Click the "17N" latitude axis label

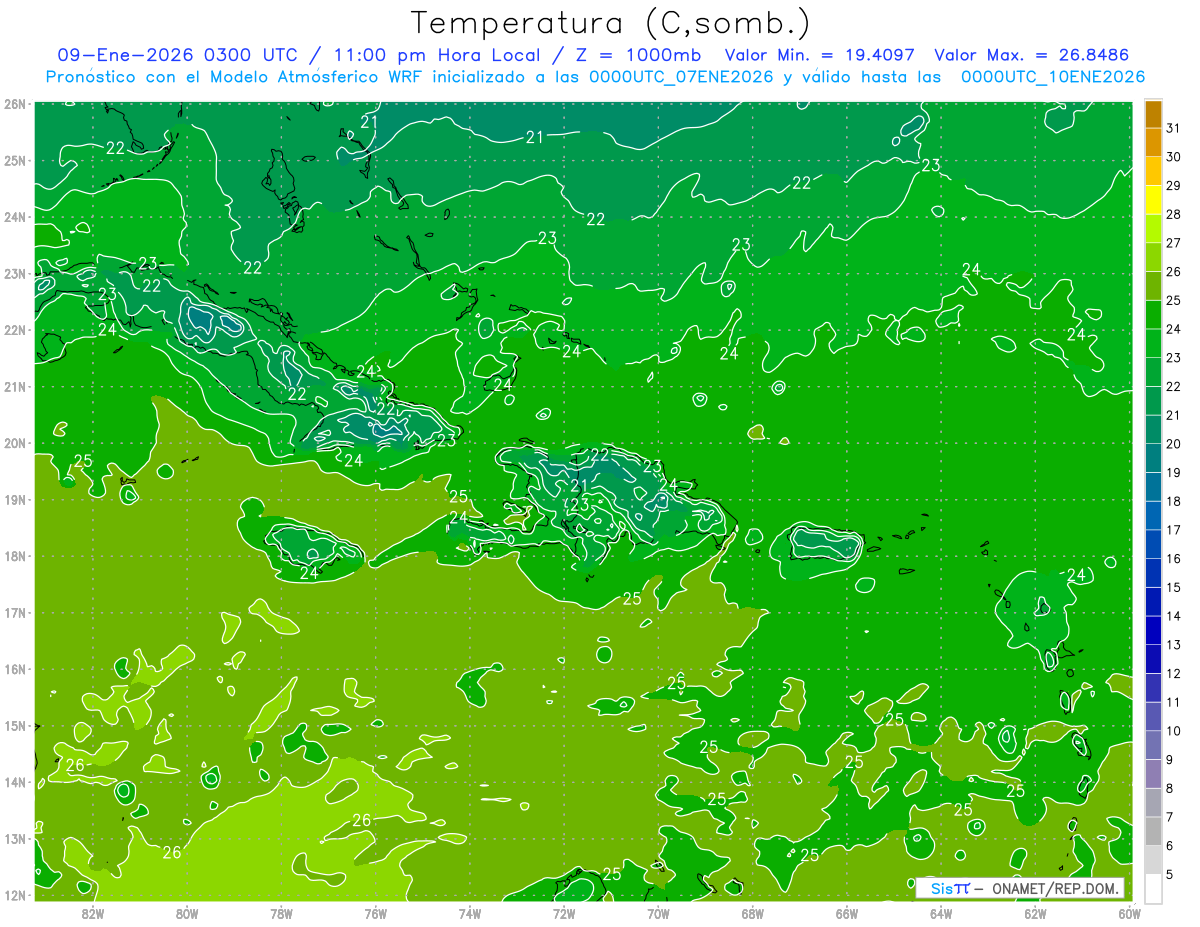tap(15, 613)
